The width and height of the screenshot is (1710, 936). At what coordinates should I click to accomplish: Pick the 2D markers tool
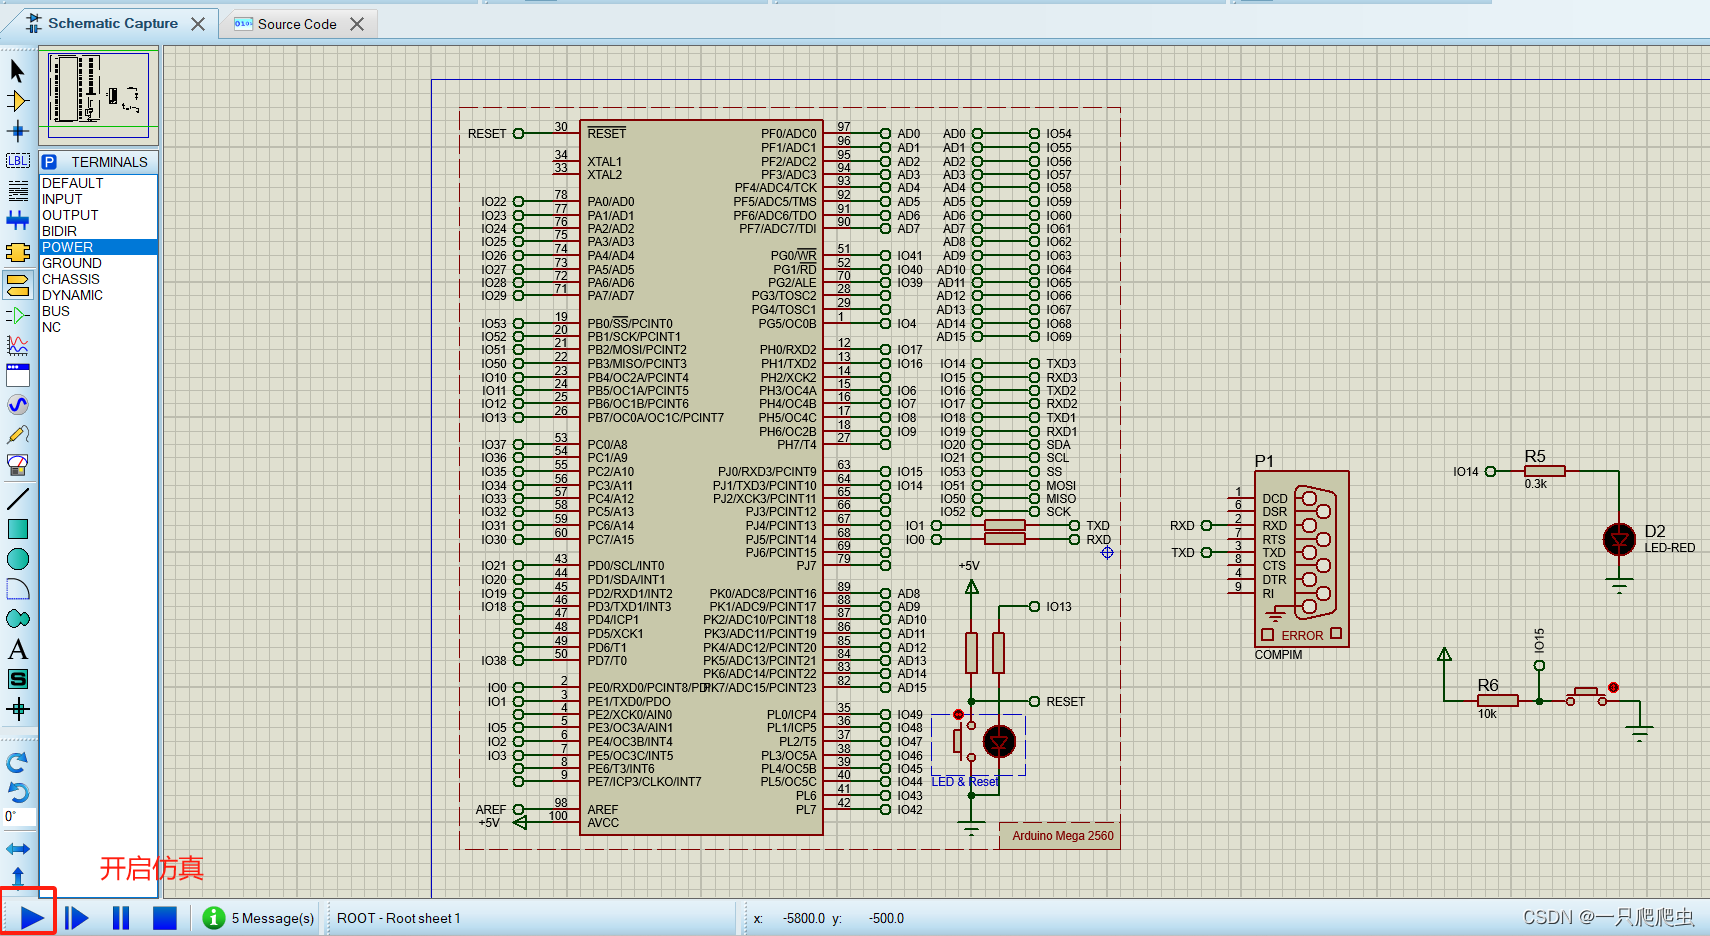pyautogui.click(x=17, y=709)
